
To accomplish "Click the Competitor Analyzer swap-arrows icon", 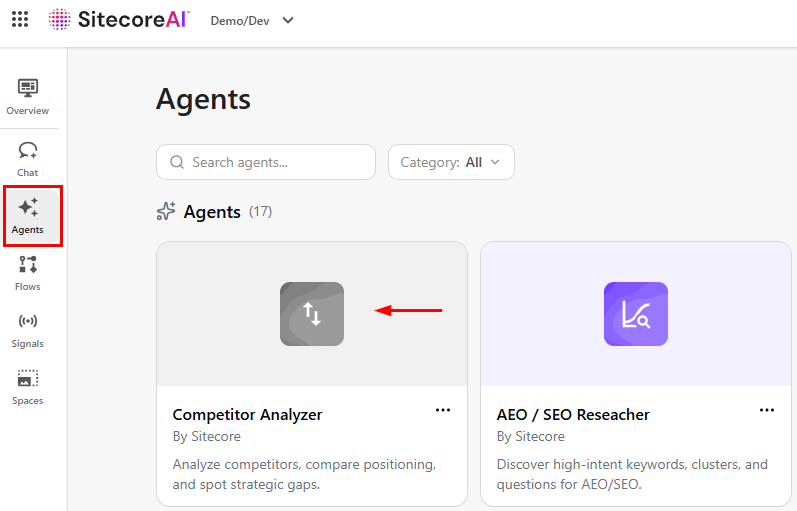I will click(312, 314).
